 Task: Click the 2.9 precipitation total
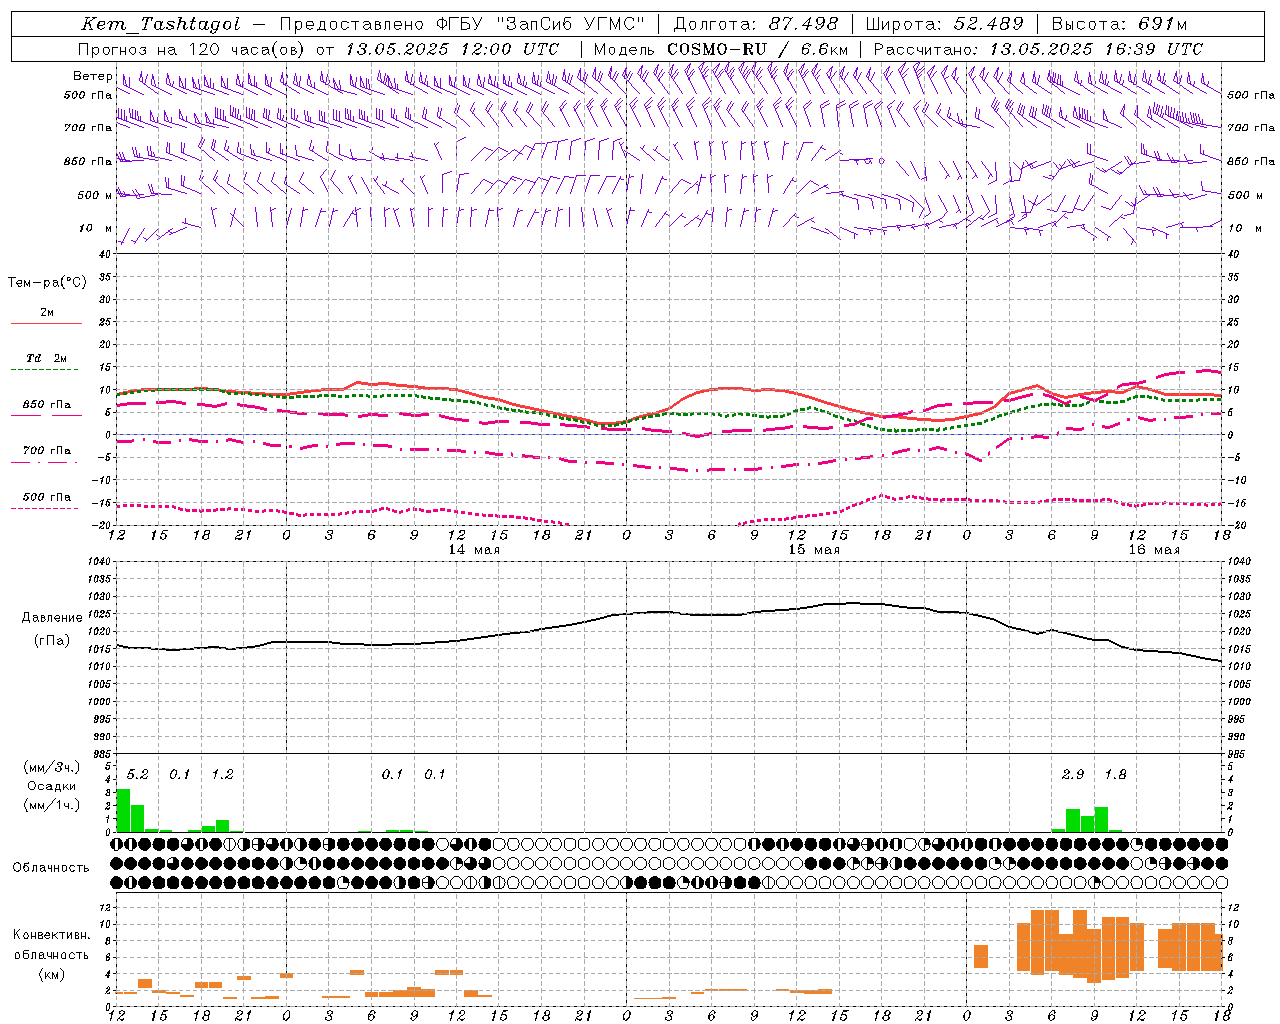[1073, 774]
